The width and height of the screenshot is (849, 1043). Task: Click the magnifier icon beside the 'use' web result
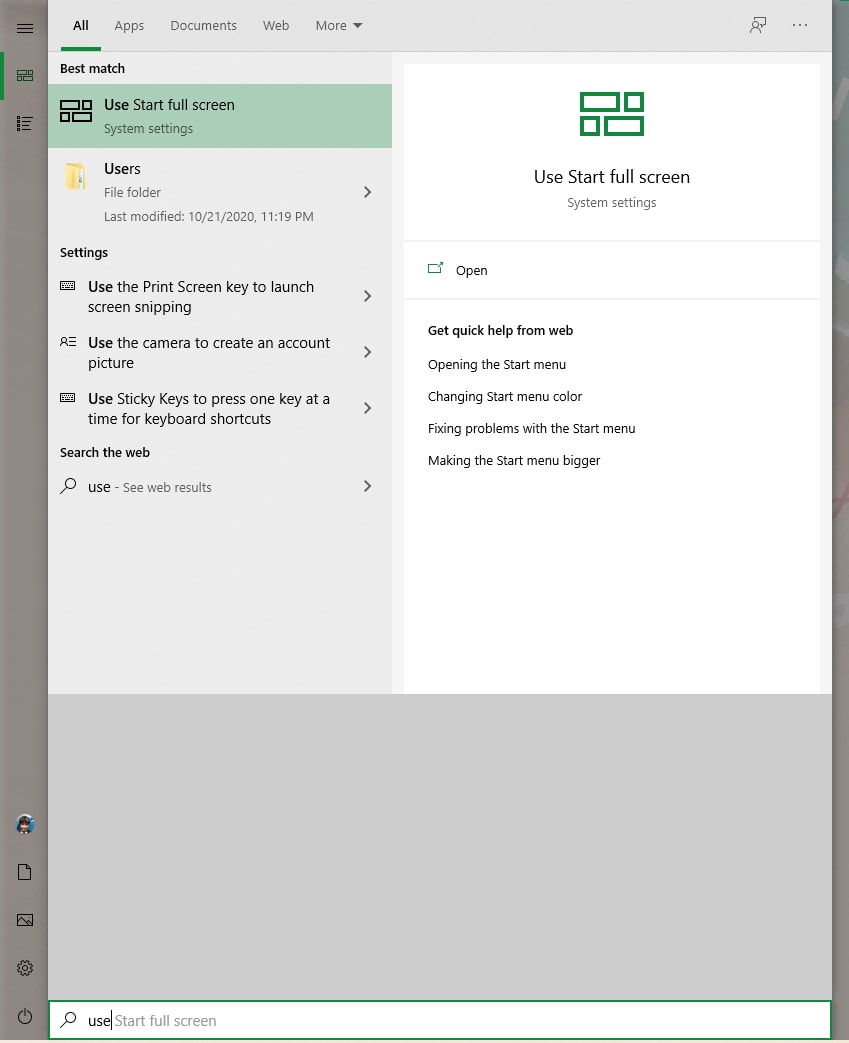[x=68, y=486]
